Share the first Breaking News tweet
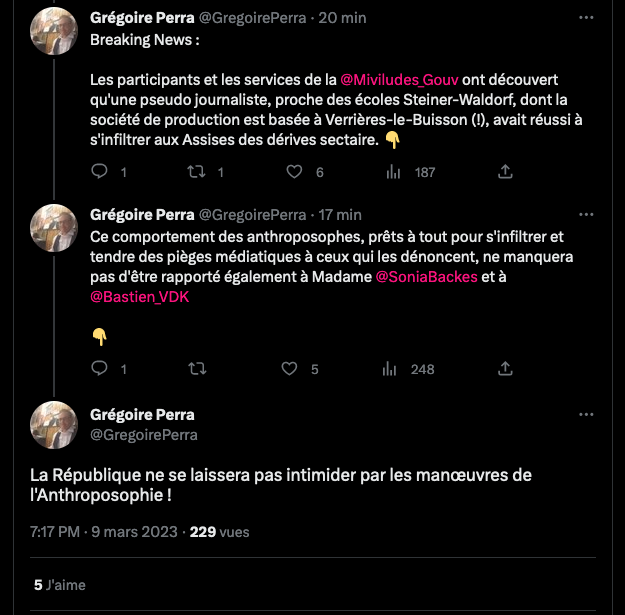This screenshot has height=615, width=625. tap(506, 172)
